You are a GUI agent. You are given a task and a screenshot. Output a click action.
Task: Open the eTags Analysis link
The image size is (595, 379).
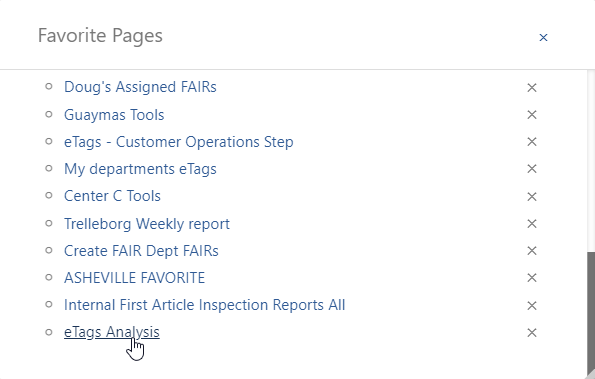point(112,332)
